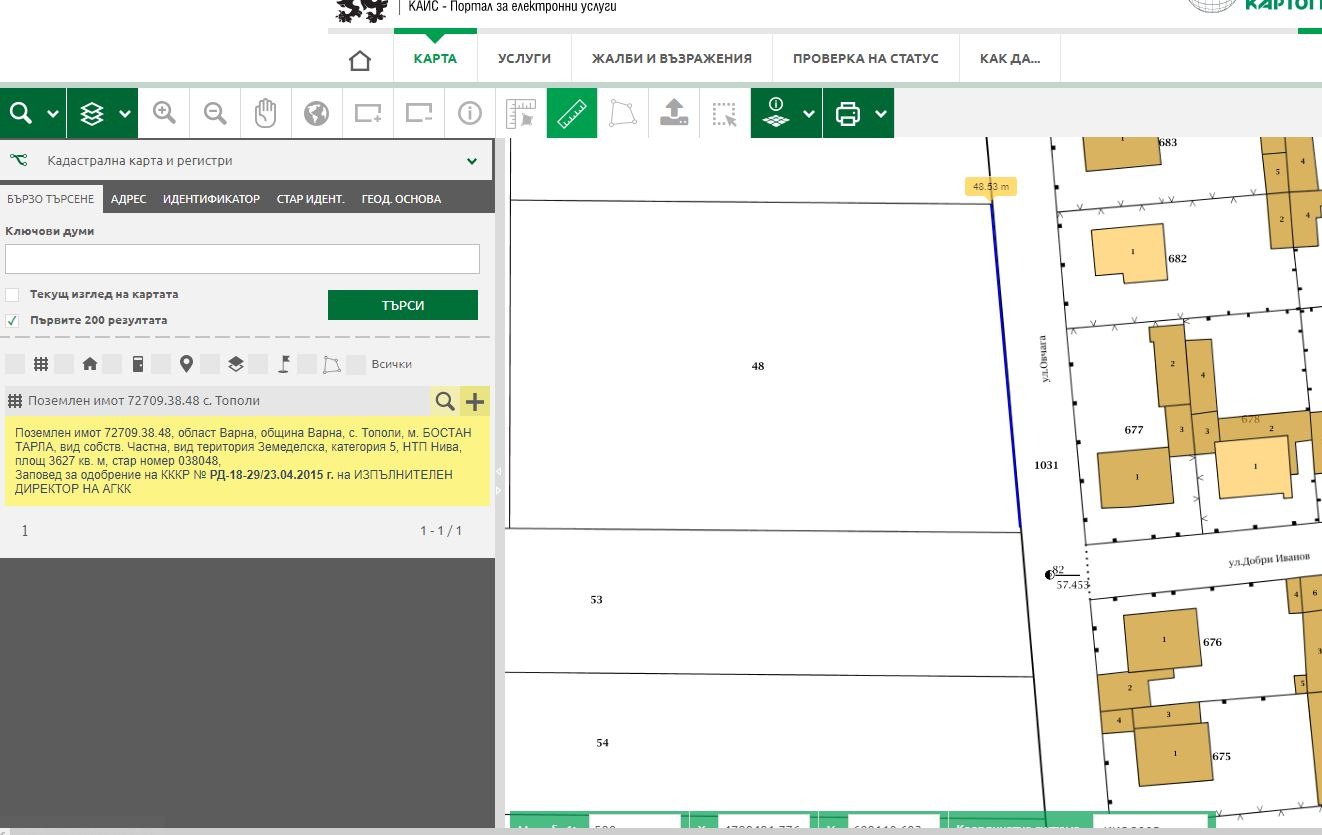Click the home icon in top navigation
Viewport: 1322px width, 835px height.
click(360, 60)
